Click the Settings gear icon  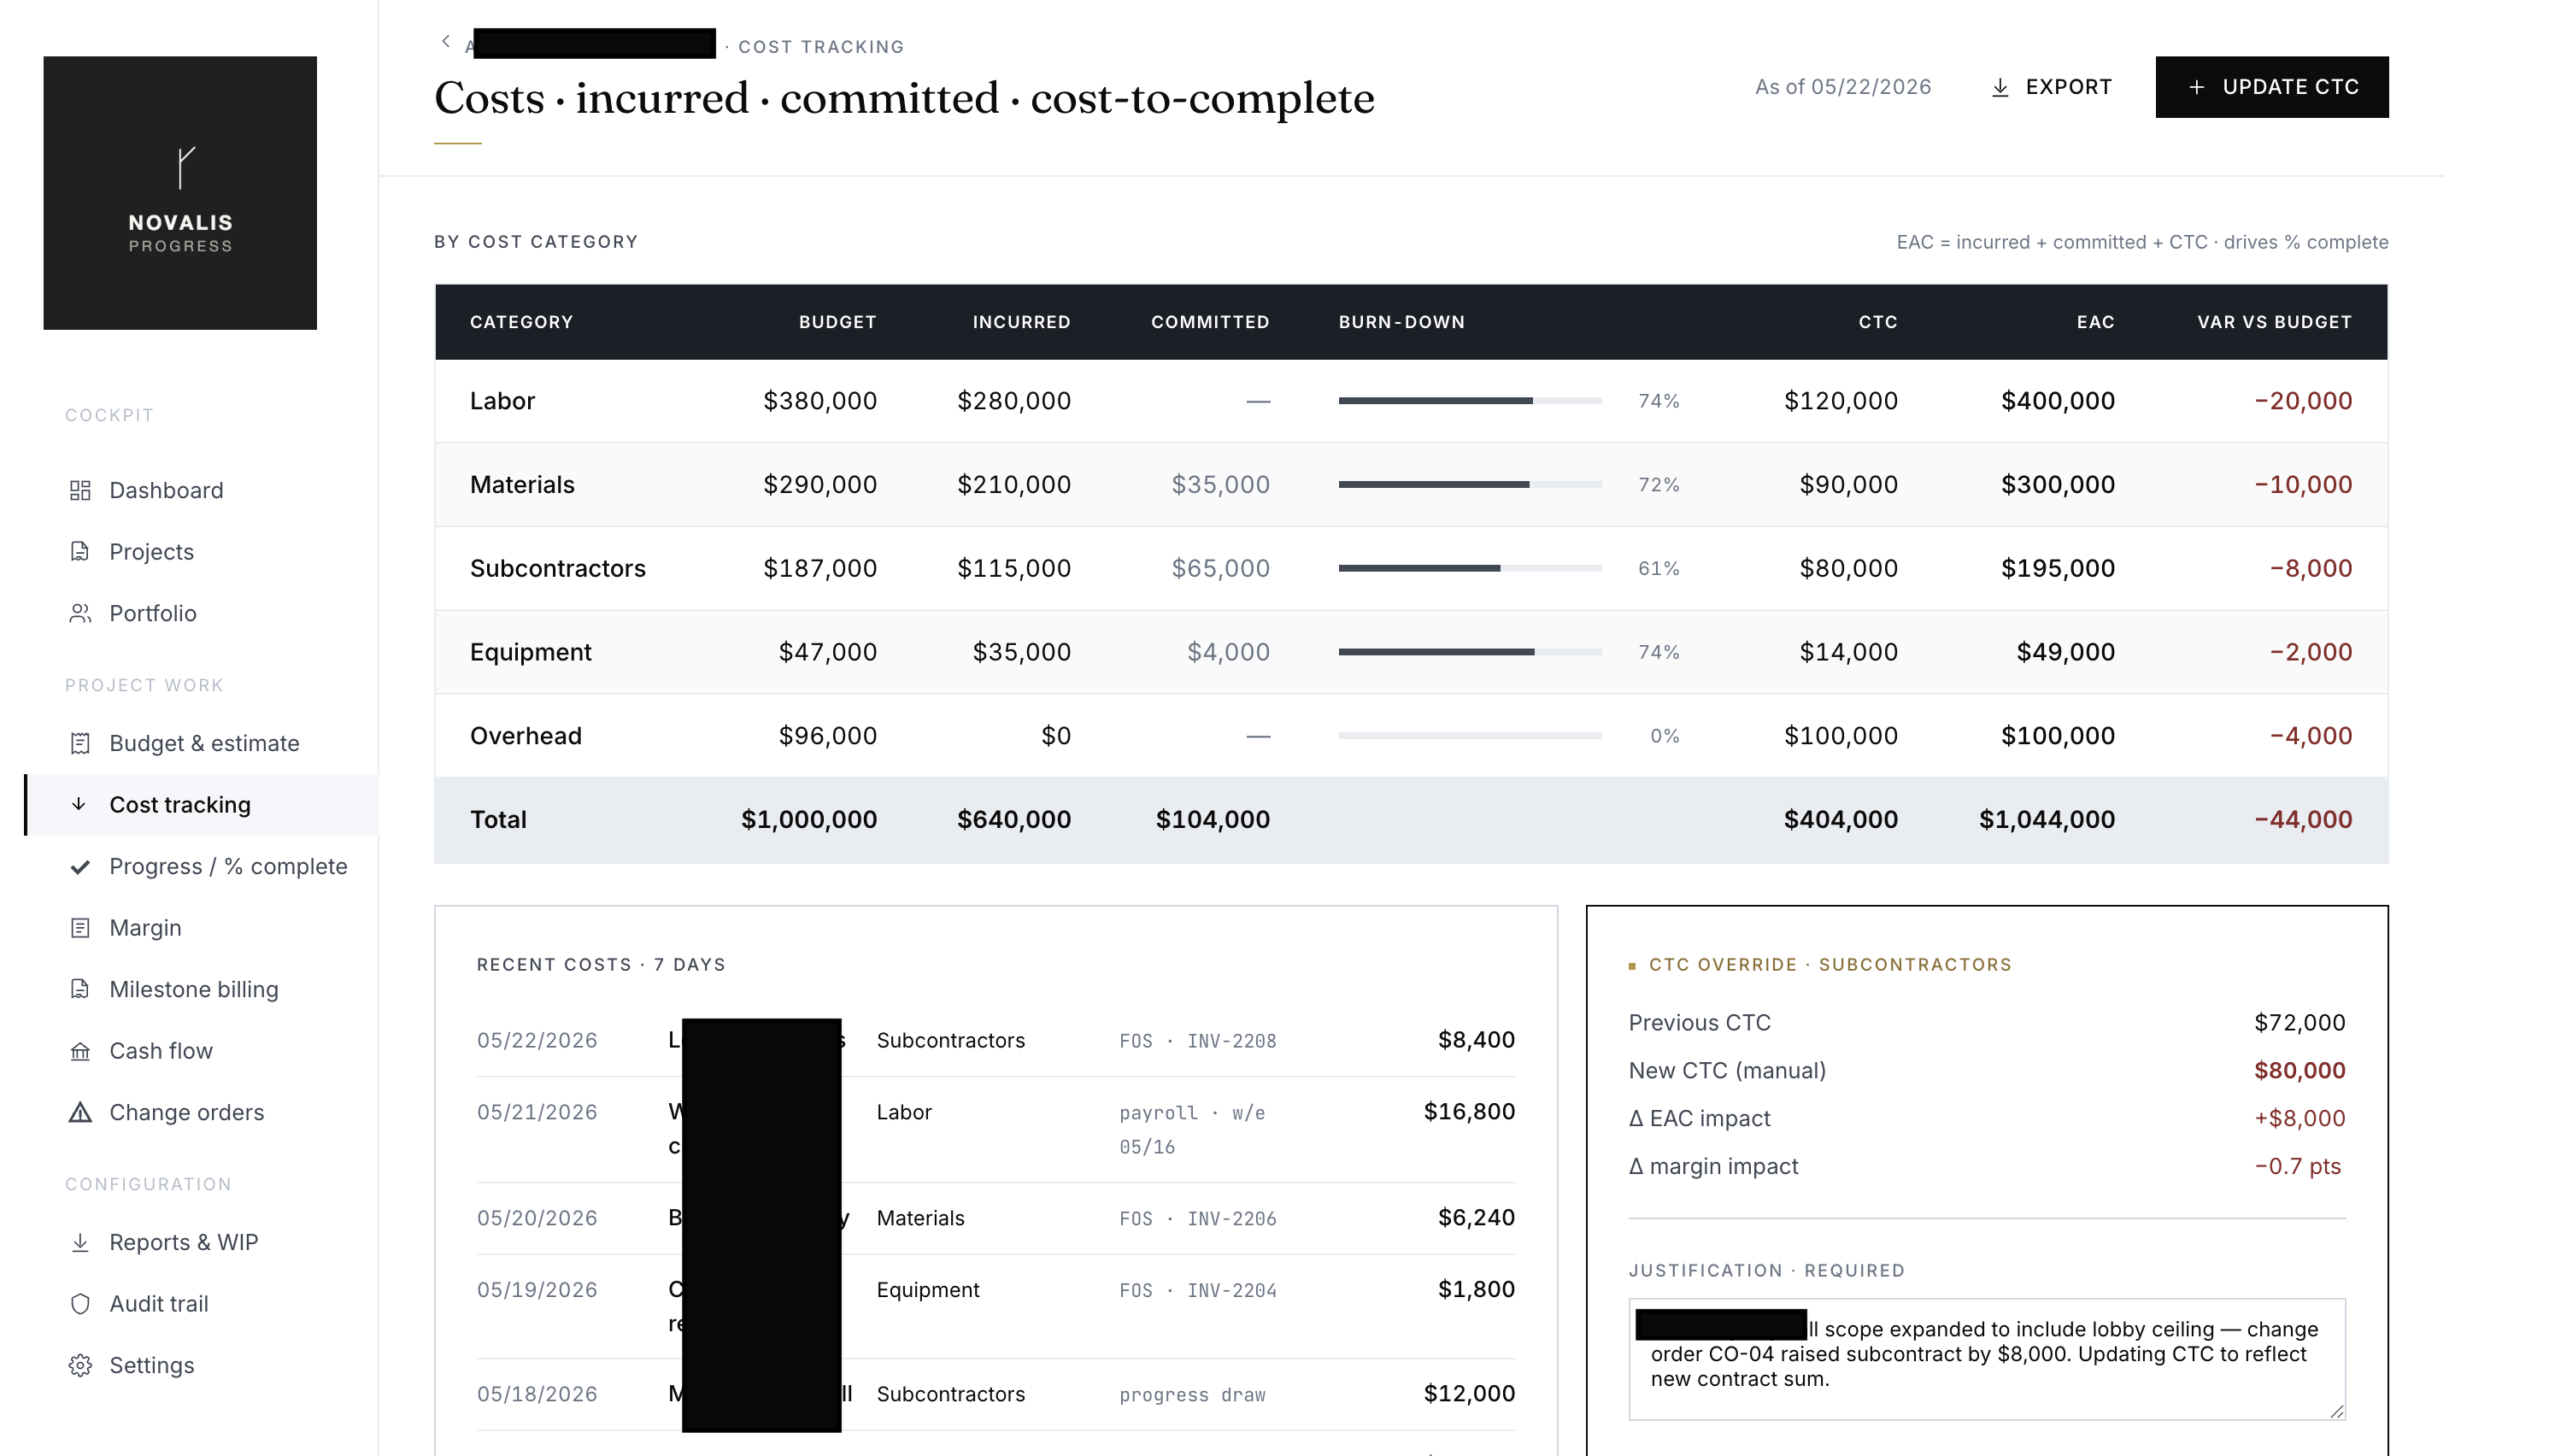pyautogui.click(x=80, y=1365)
